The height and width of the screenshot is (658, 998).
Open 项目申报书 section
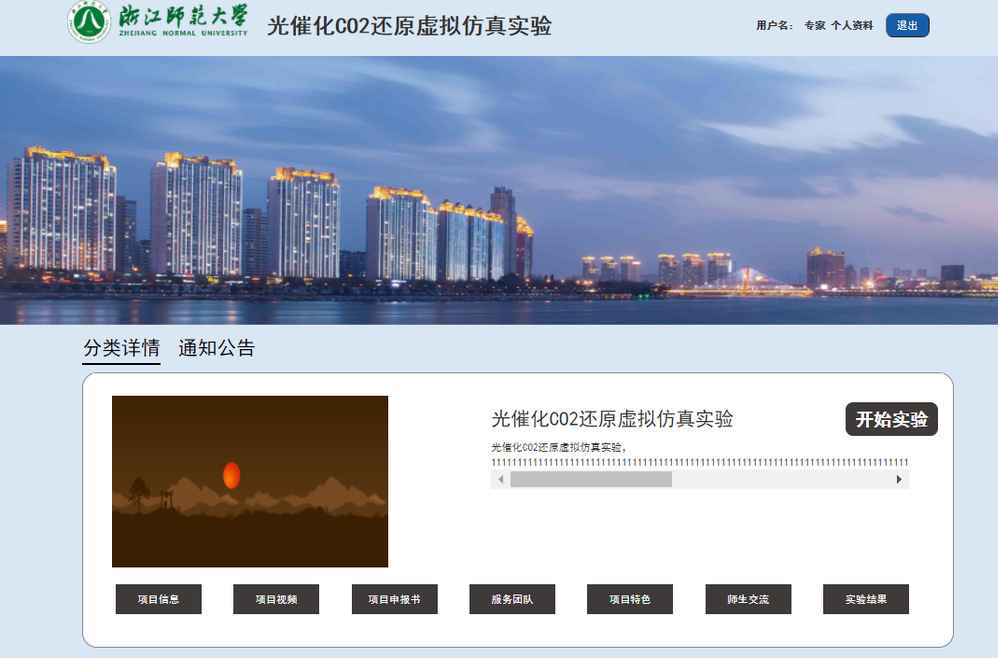[395, 599]
